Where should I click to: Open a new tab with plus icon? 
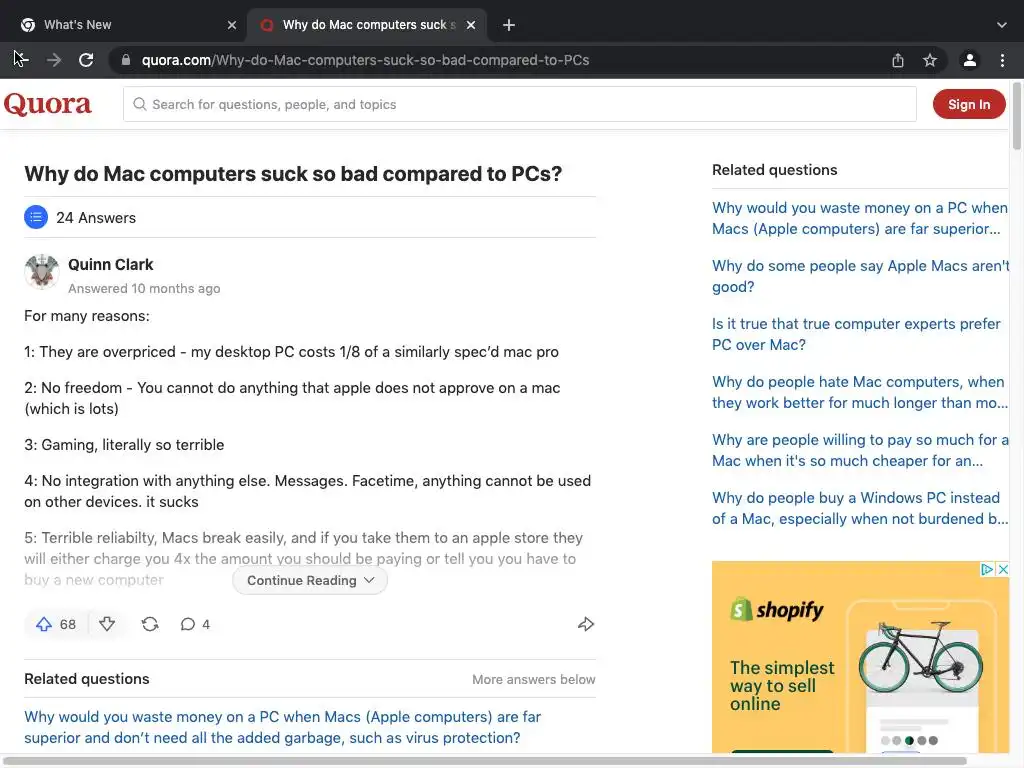point(509,25)
